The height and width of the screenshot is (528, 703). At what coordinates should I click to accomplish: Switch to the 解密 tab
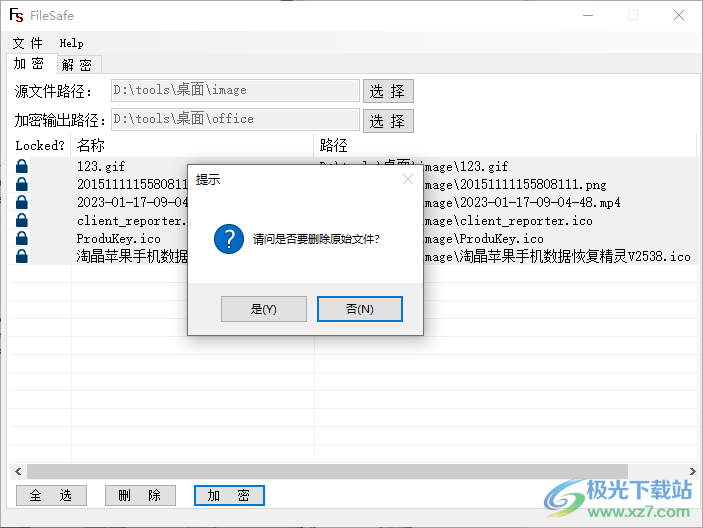pyautogui.click(x=77, y=65)
